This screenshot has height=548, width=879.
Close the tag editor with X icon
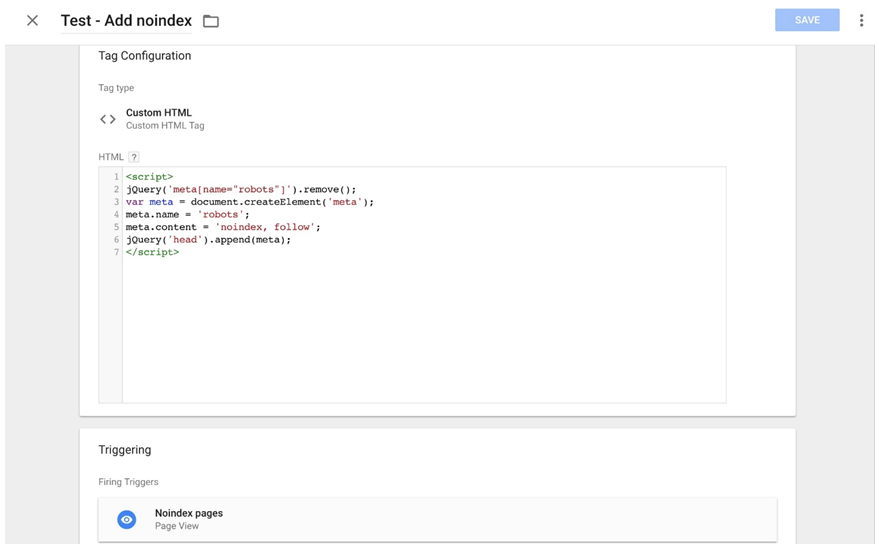point(33,21)
